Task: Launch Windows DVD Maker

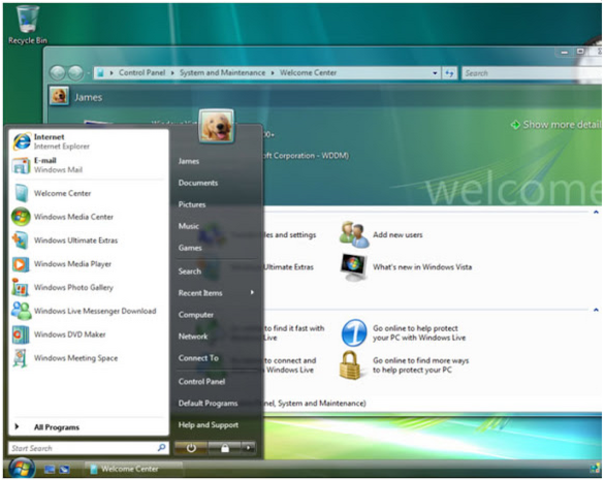Action: coord(89,335)
